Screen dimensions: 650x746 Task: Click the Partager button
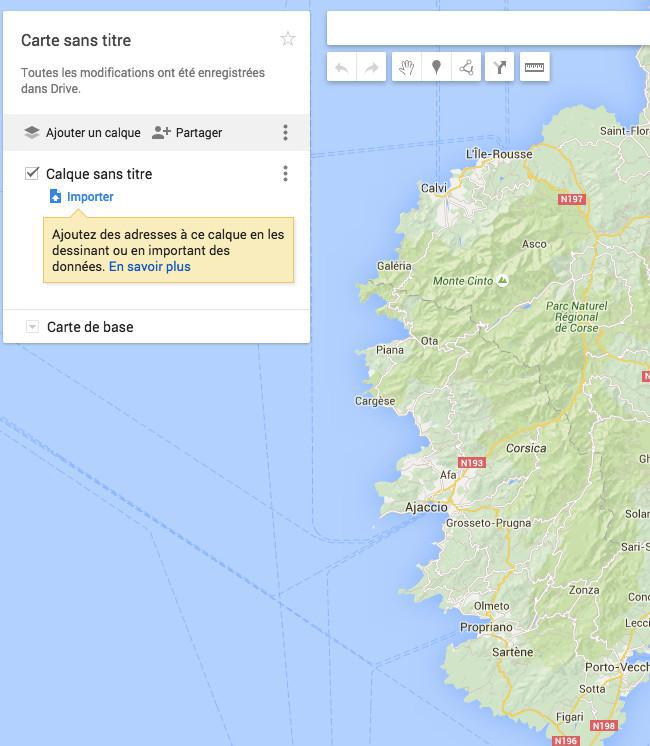click(x=187, y=133)
